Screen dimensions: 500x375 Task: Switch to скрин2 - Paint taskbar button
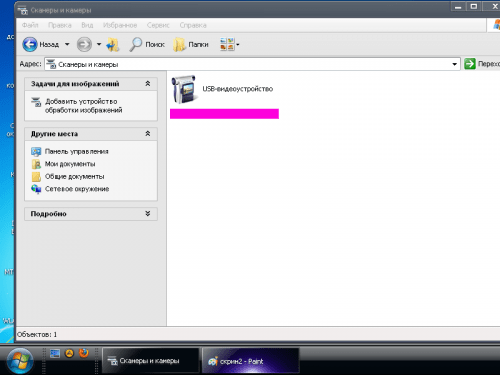coord(250,361)
